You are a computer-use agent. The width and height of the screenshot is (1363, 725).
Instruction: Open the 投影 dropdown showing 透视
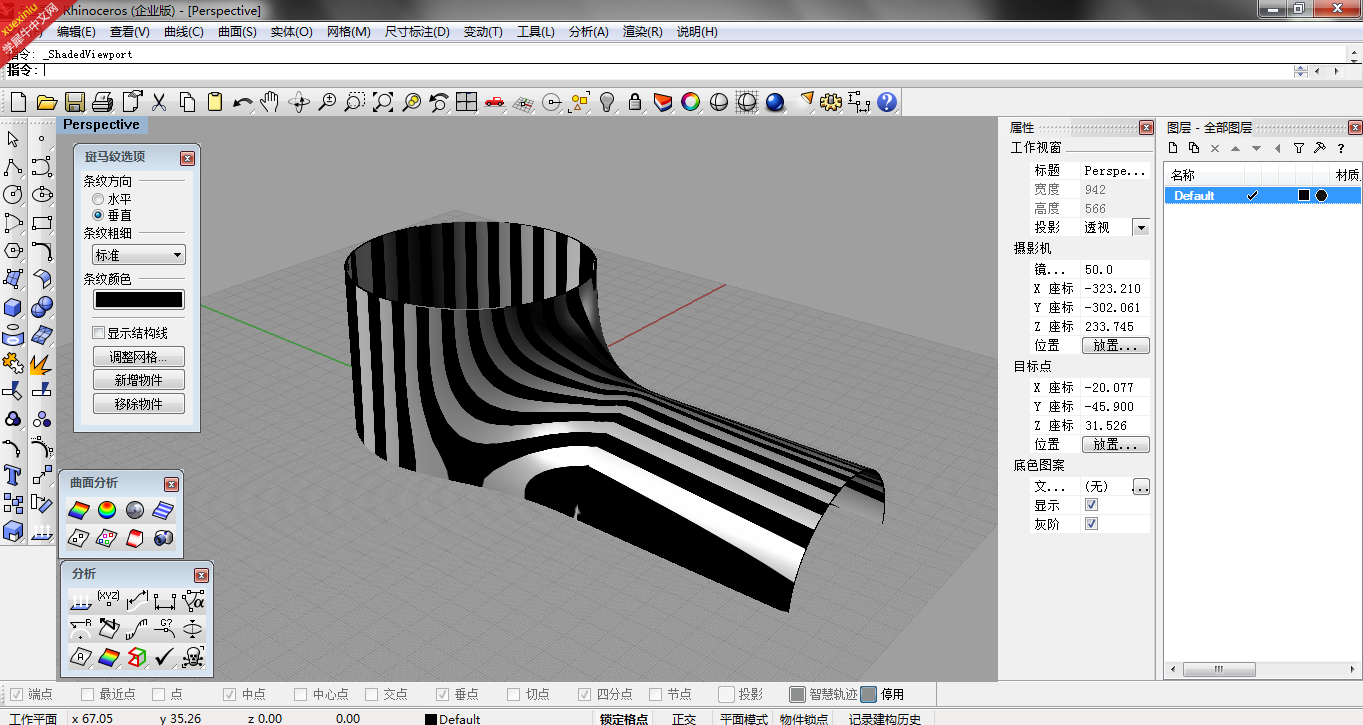pos(1140,227)
